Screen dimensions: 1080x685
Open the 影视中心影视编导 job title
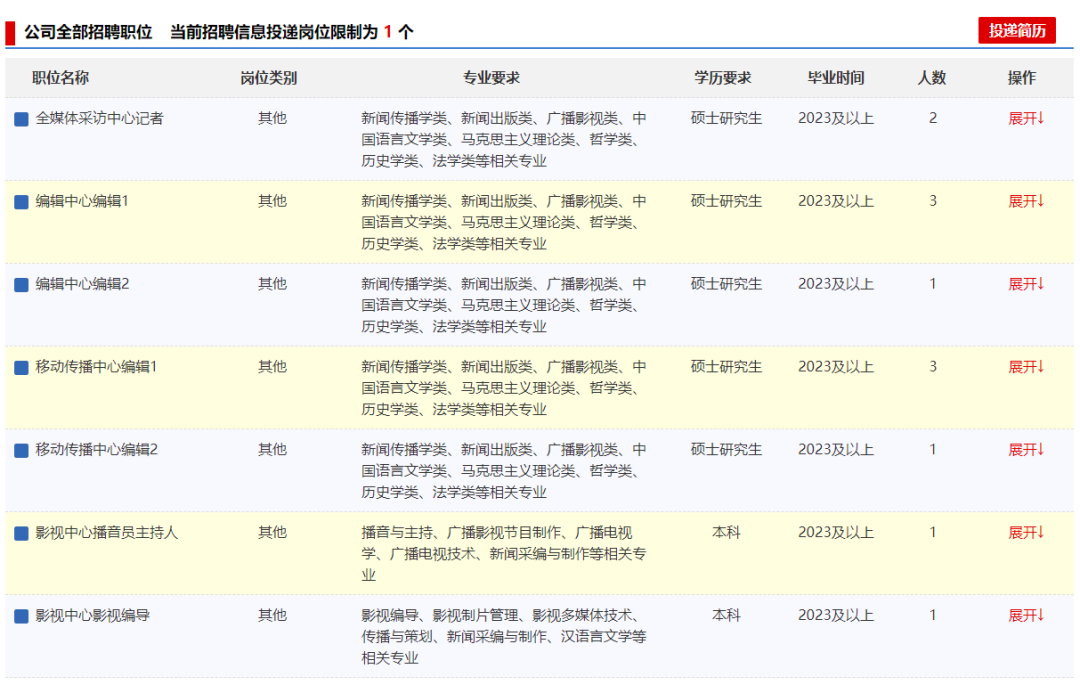(x=92, y=616)
